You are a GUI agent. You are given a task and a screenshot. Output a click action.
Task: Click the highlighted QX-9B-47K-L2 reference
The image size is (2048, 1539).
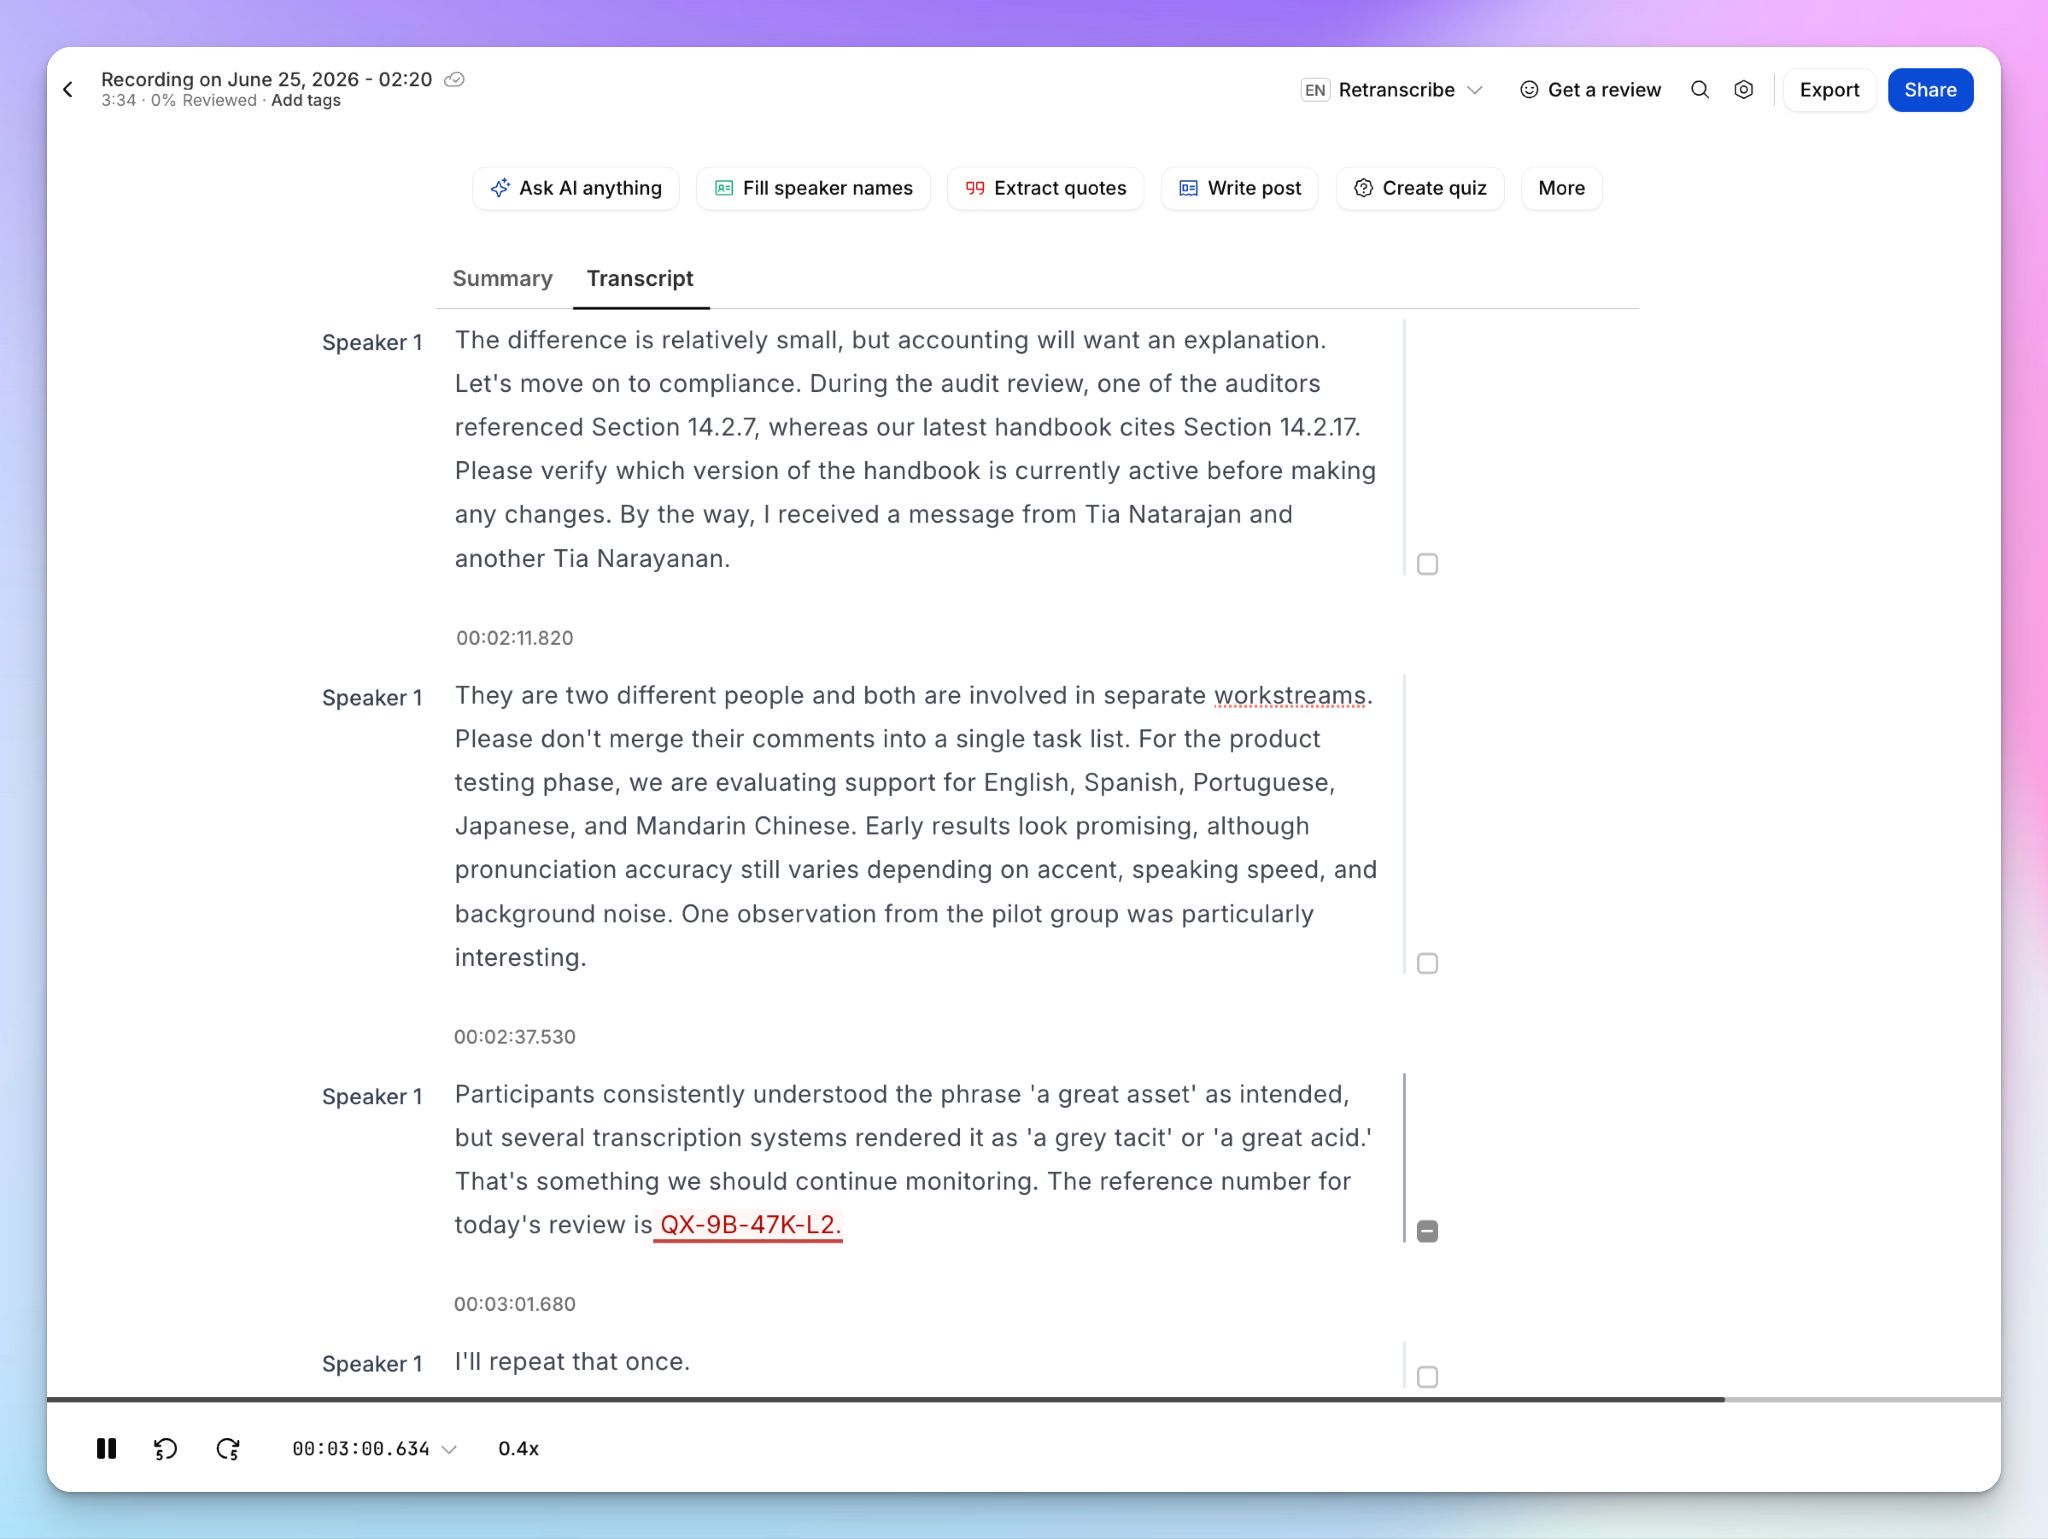click(749, 1225)
